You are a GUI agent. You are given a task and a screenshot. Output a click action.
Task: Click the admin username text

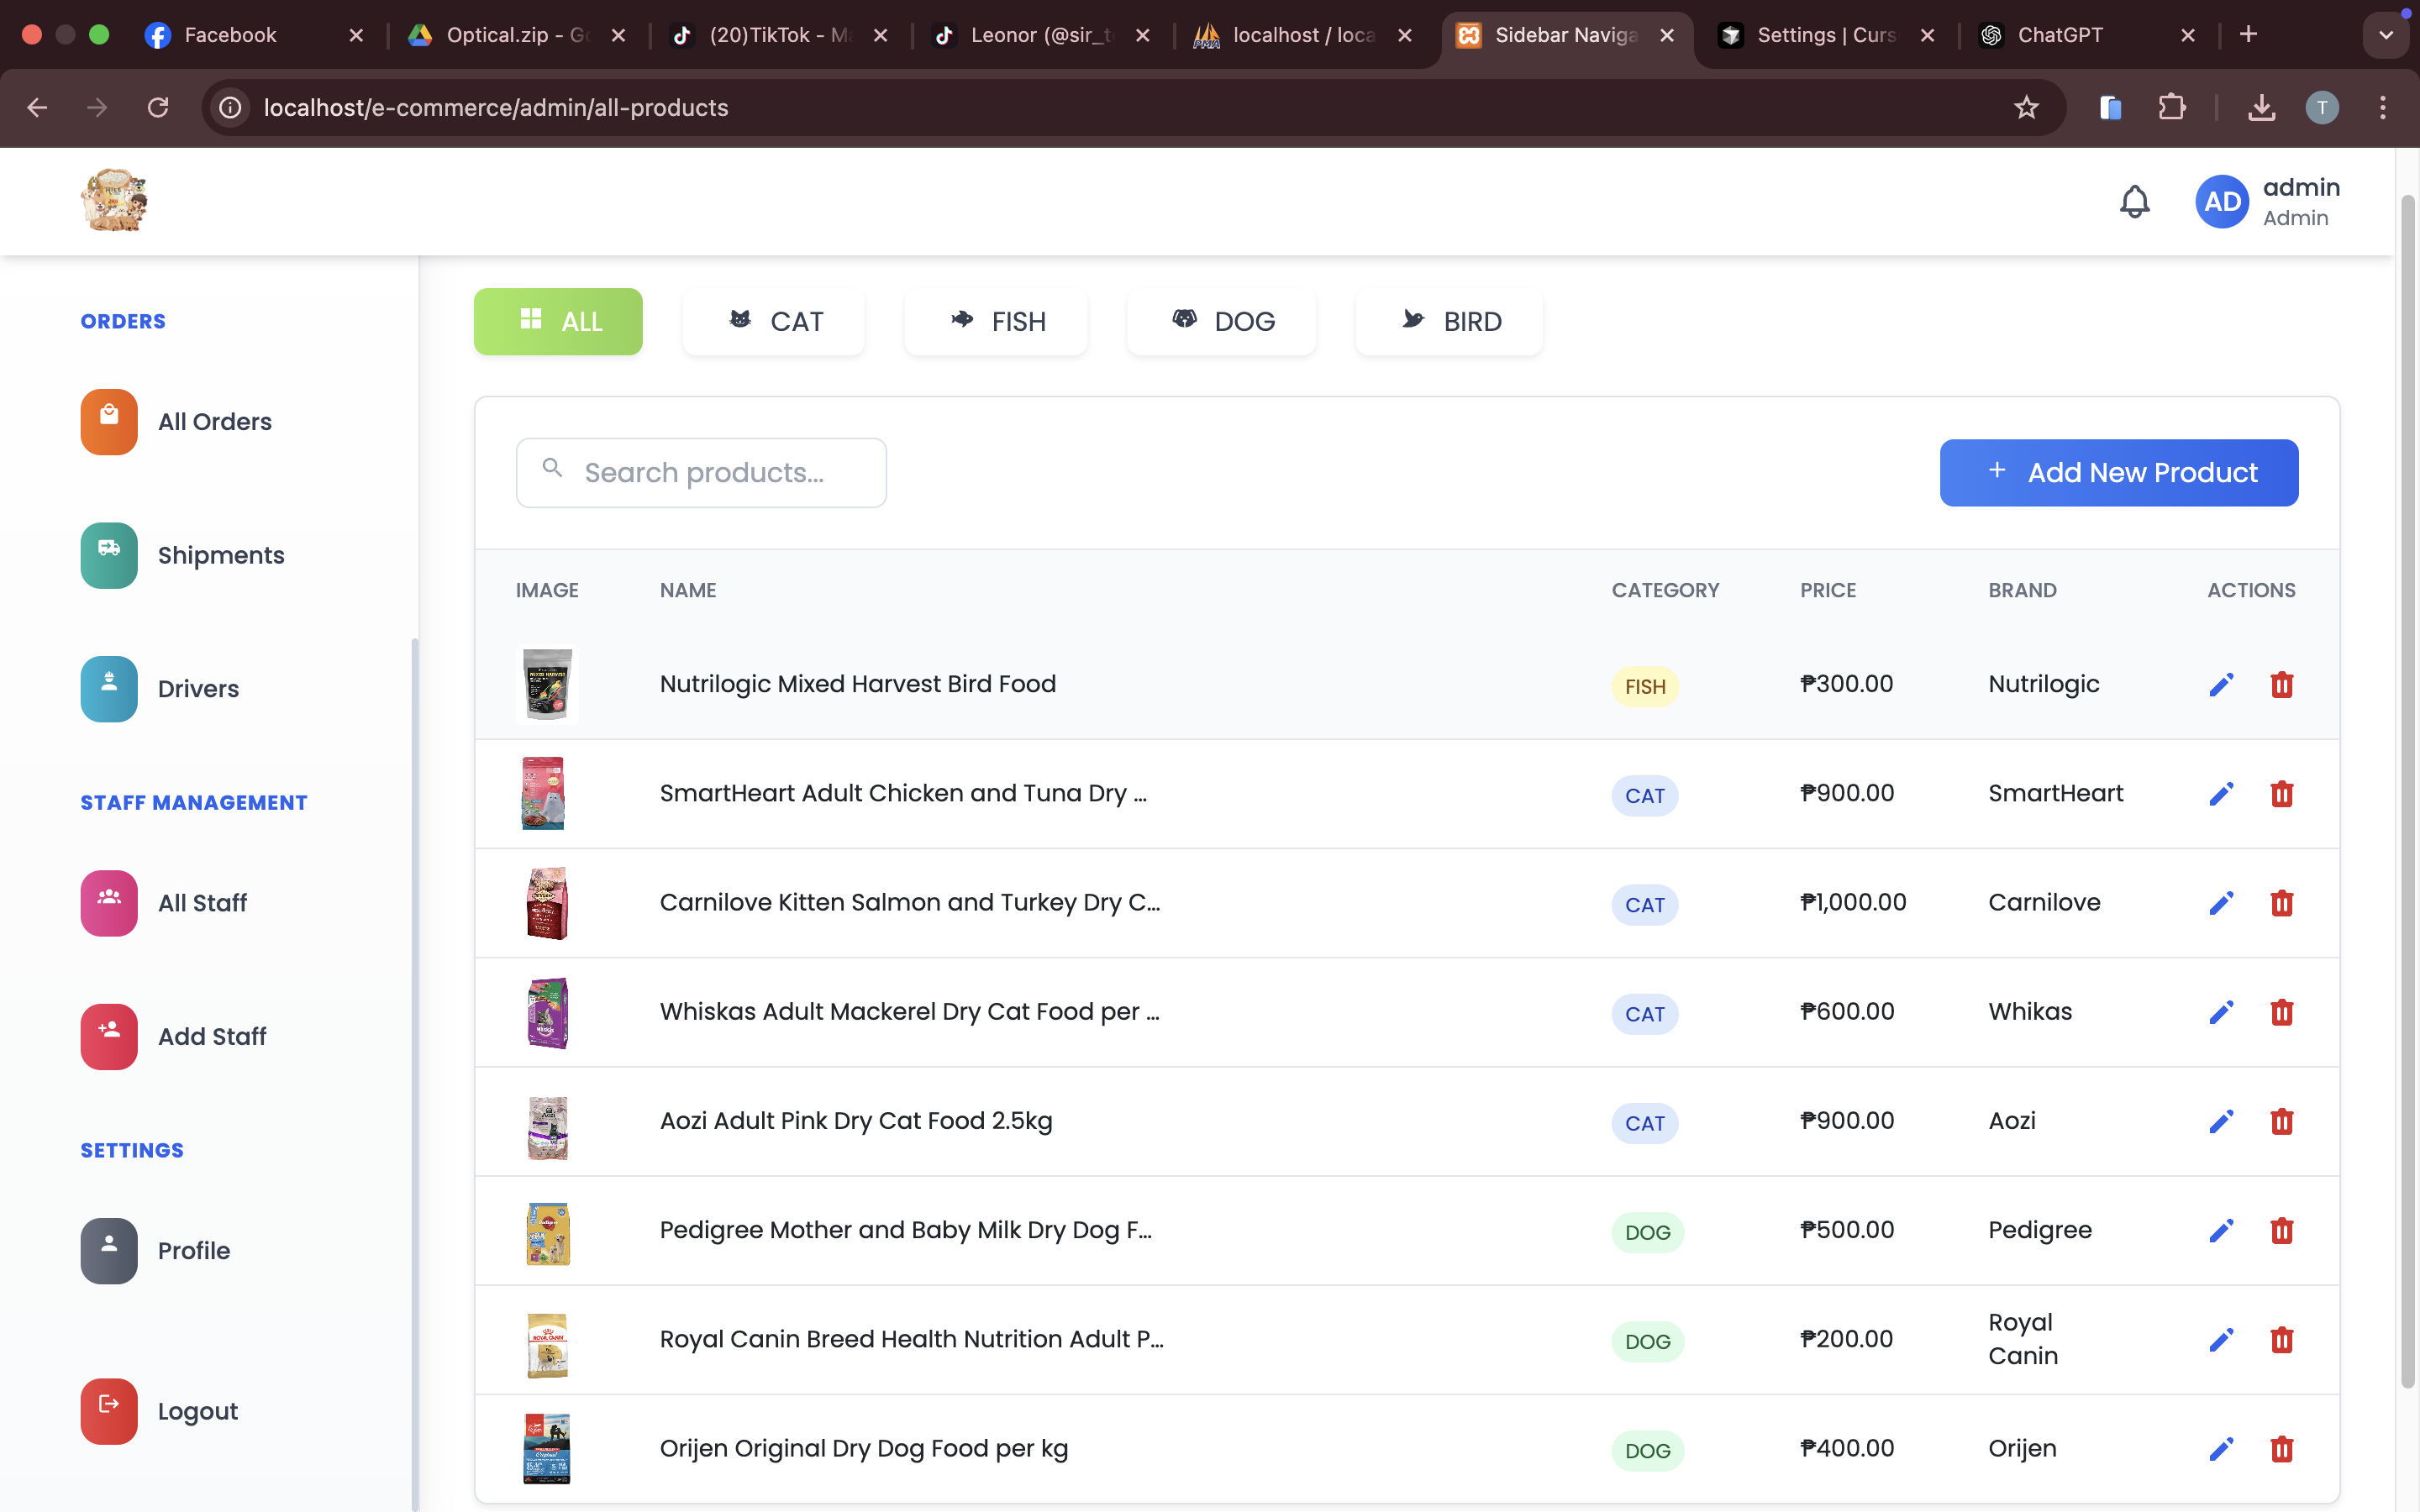point(2301,187)
